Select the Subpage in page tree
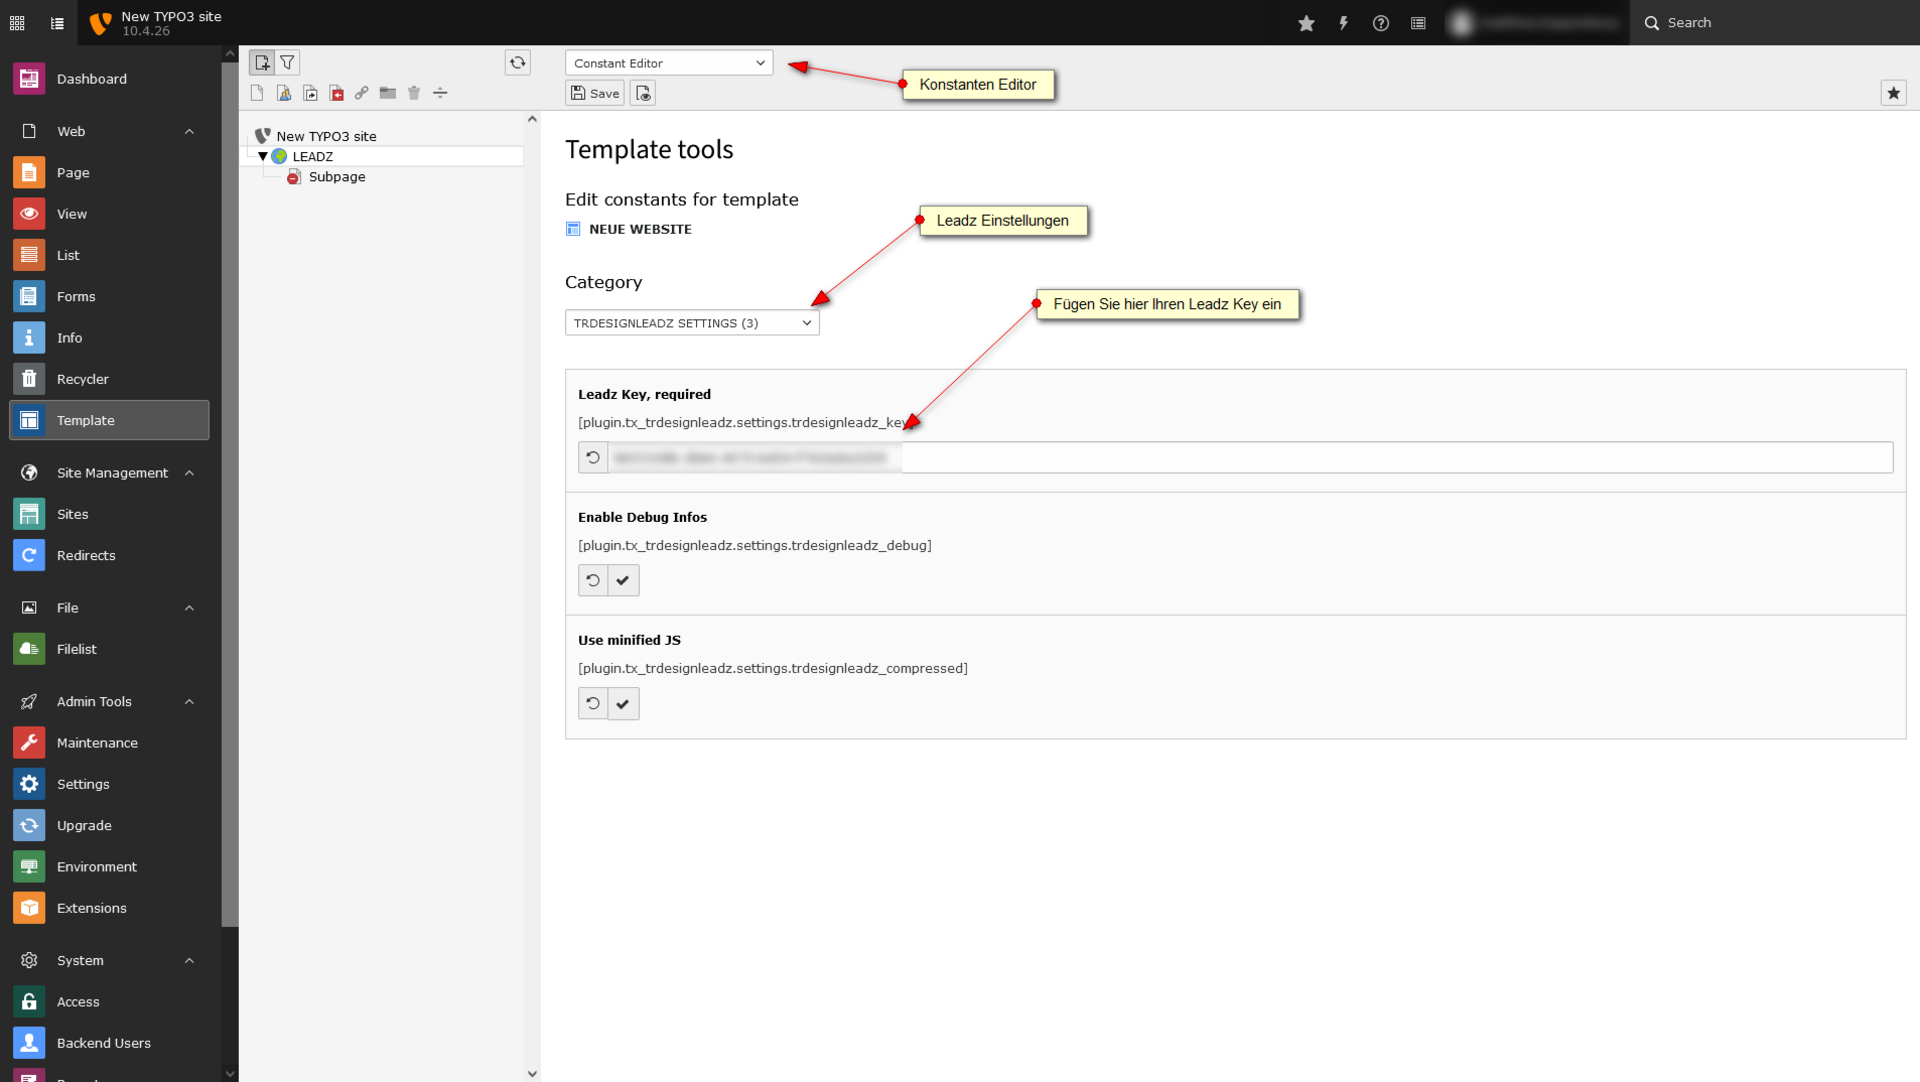1920x1082 pixels. (x=336, y=177)
